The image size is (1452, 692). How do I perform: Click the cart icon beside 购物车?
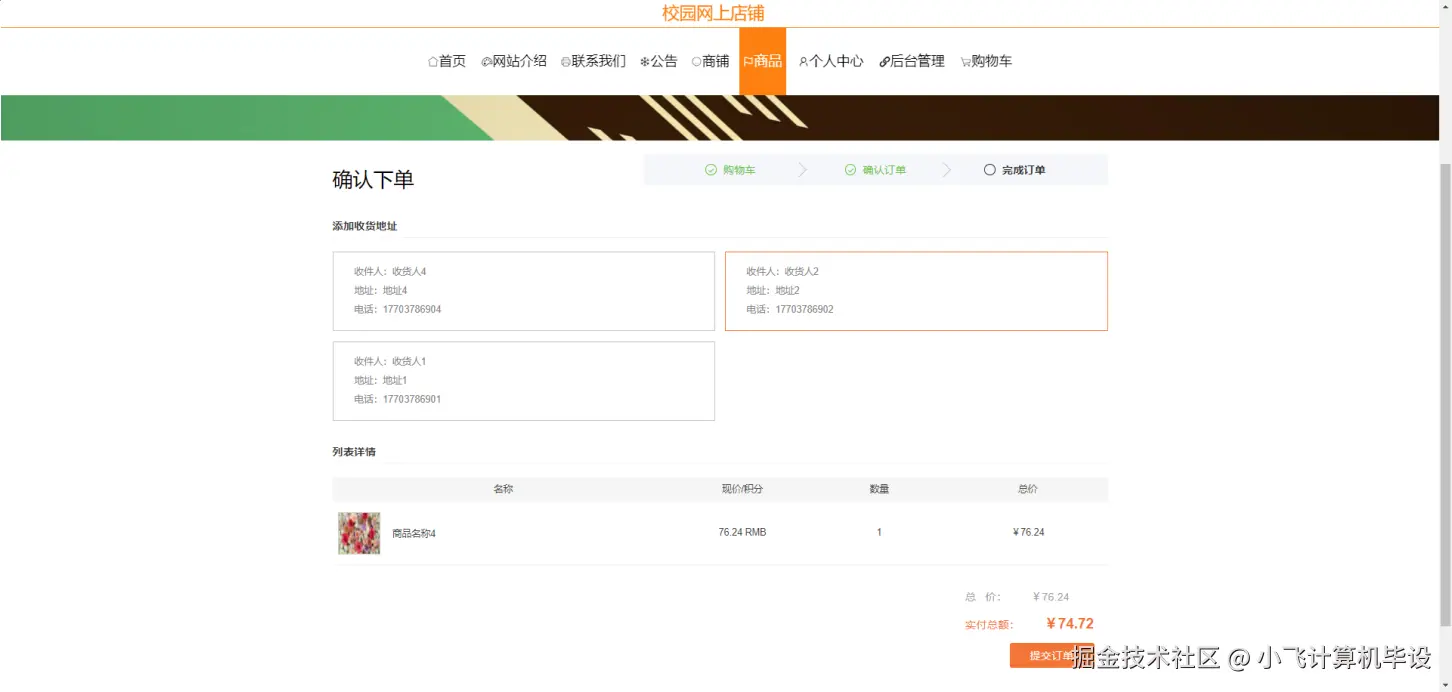coord(966,62)
